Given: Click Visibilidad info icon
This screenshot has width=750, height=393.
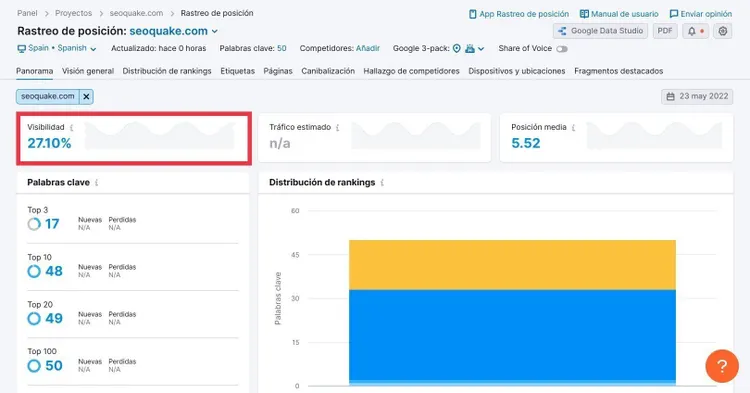Looking at the screenshot, I should click(x=71, y=128).
